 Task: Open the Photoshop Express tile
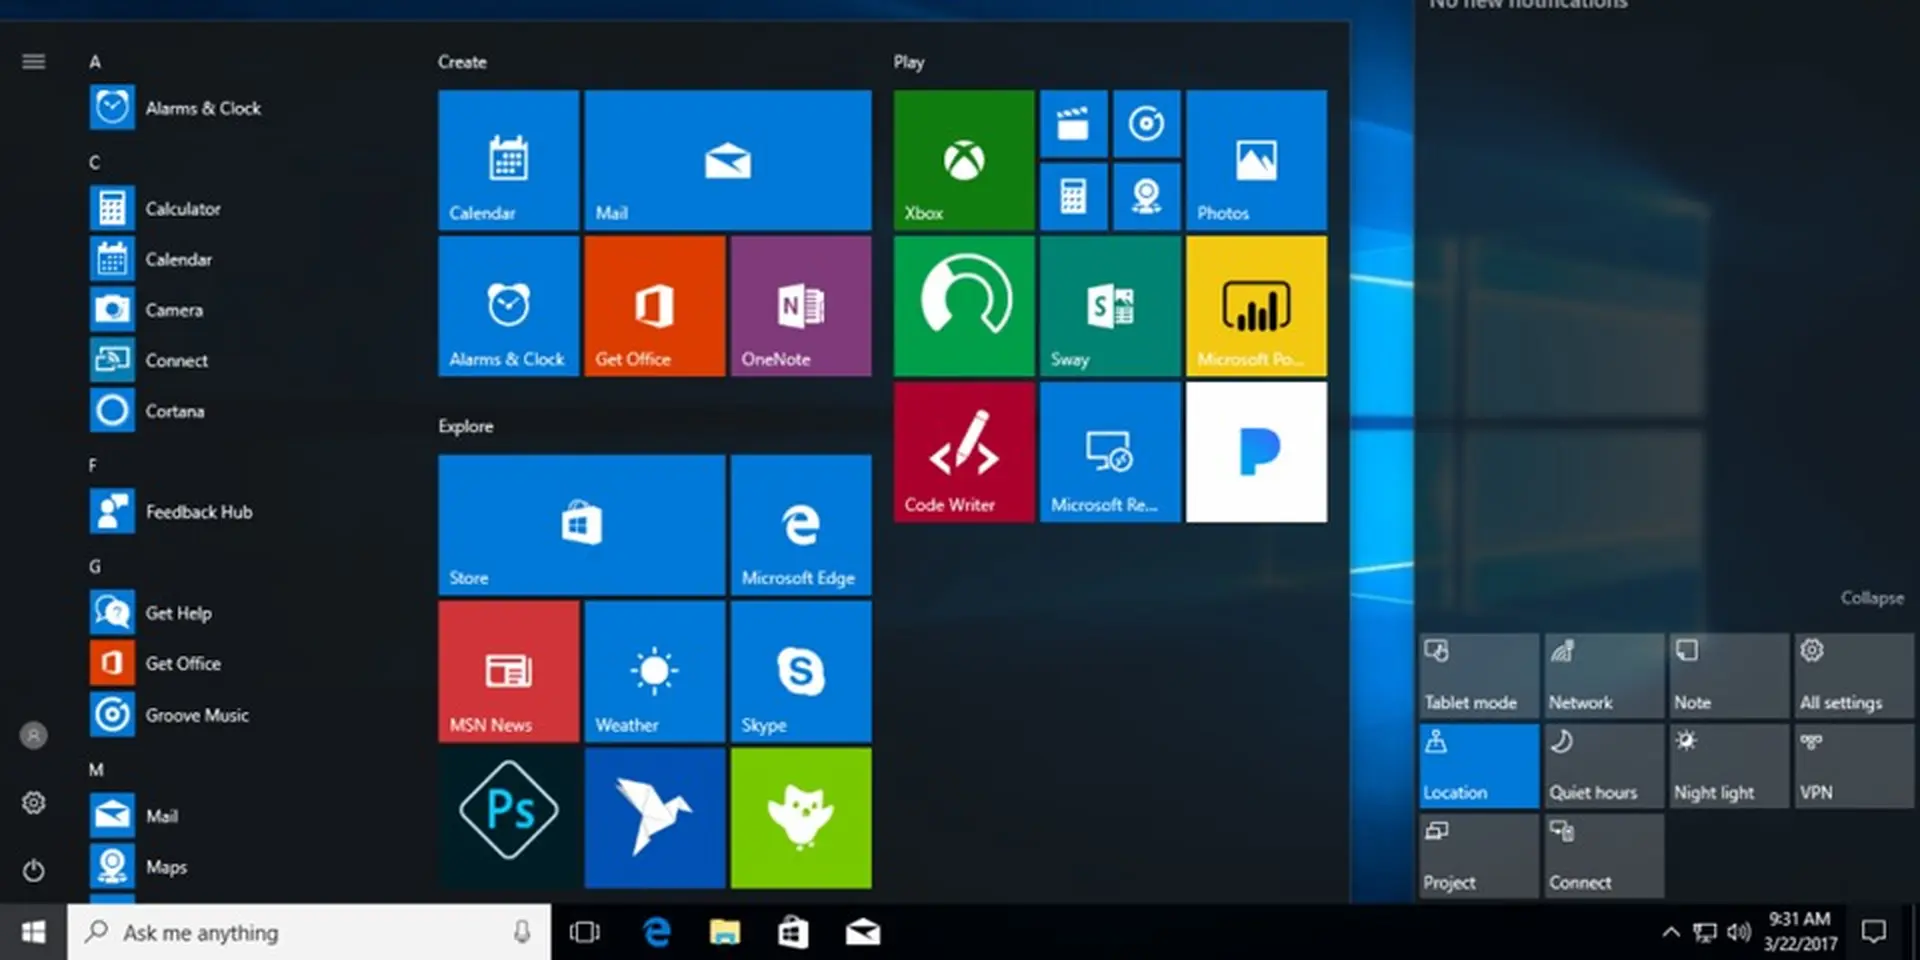(507, 818)
